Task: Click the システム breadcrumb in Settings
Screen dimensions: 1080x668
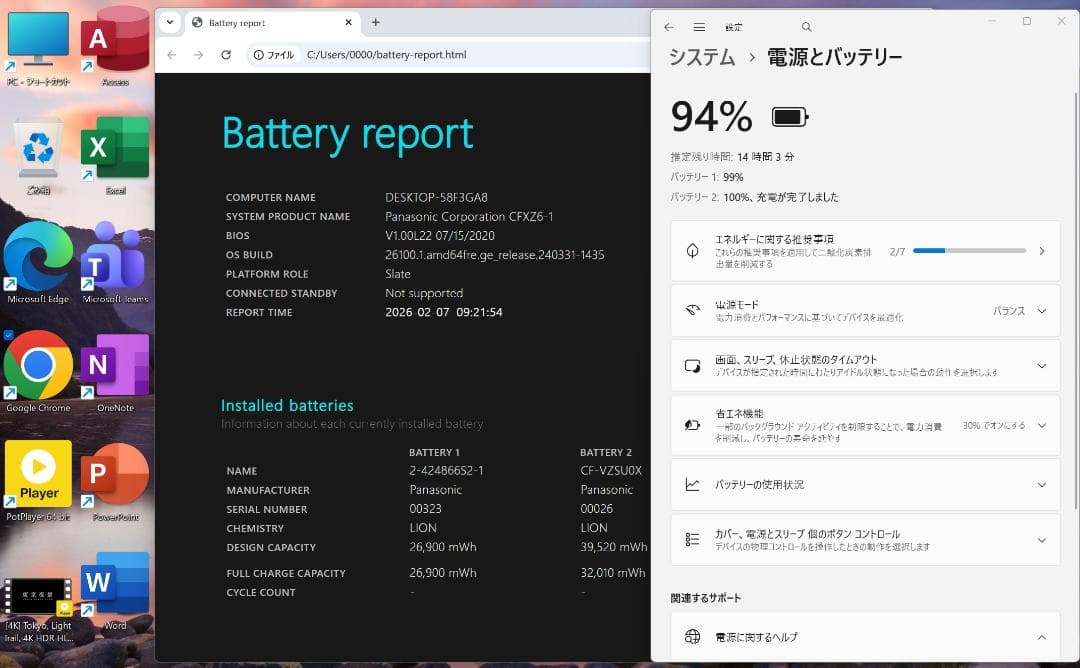Action: click(x=702, y=58)
